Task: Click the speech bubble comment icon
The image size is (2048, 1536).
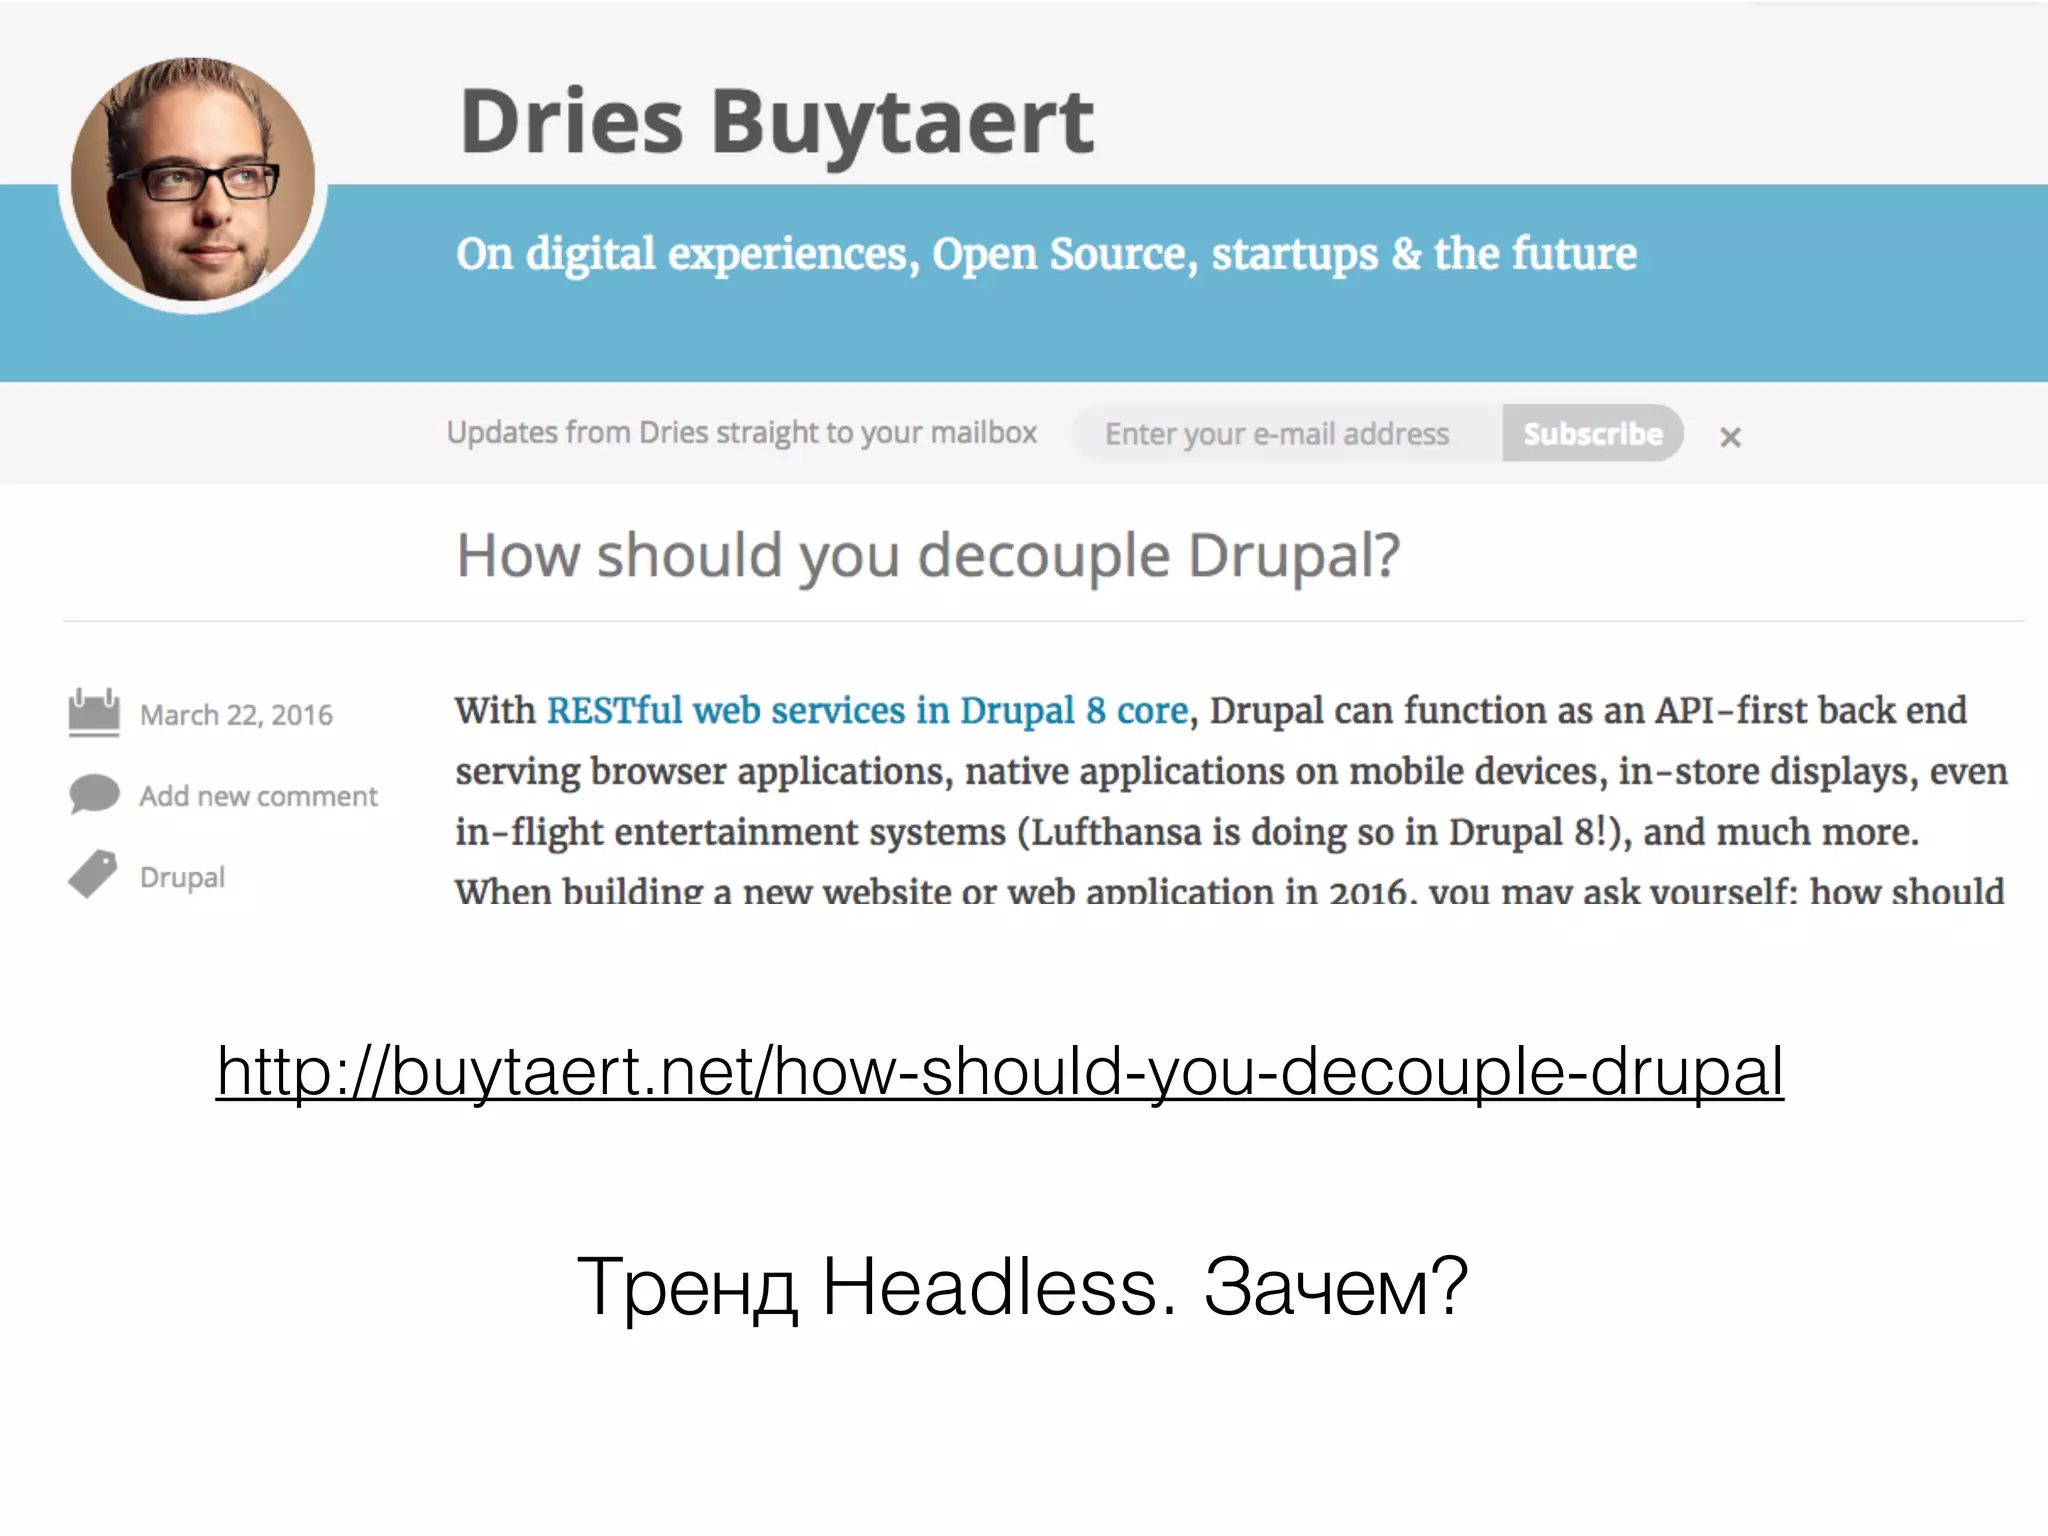Action: (x=94, y=794)
